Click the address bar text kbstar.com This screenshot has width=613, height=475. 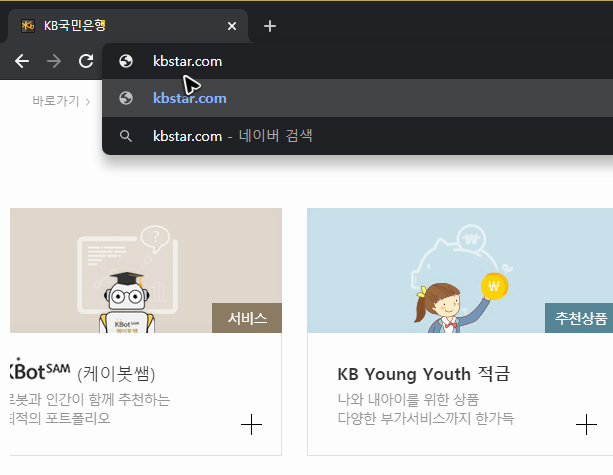point(187,61)
